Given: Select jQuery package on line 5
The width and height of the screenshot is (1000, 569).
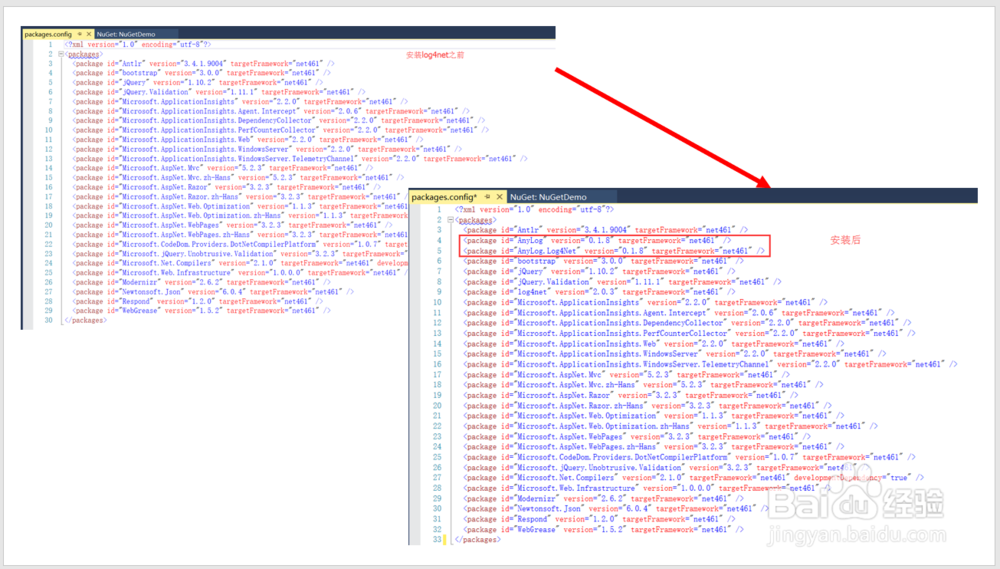Looking at the screenshot, I should pyautogui.click(x=198, y=82).
